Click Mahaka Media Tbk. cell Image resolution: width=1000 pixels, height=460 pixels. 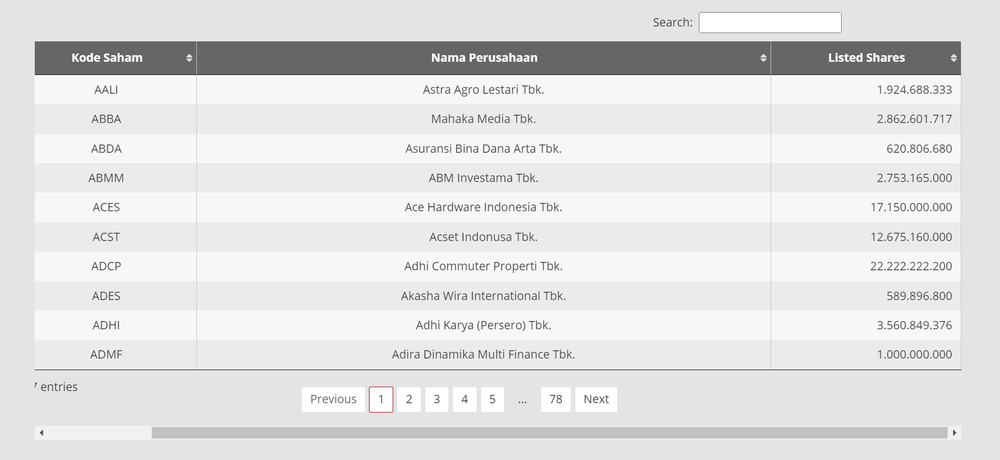483,119
